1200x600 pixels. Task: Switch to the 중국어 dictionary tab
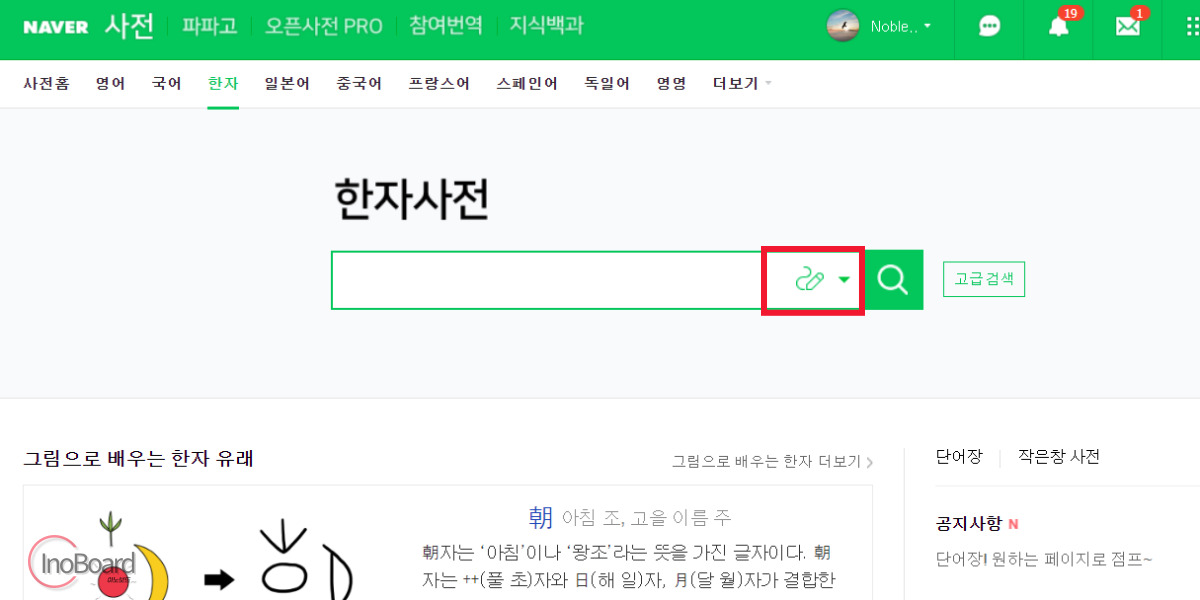359,84
